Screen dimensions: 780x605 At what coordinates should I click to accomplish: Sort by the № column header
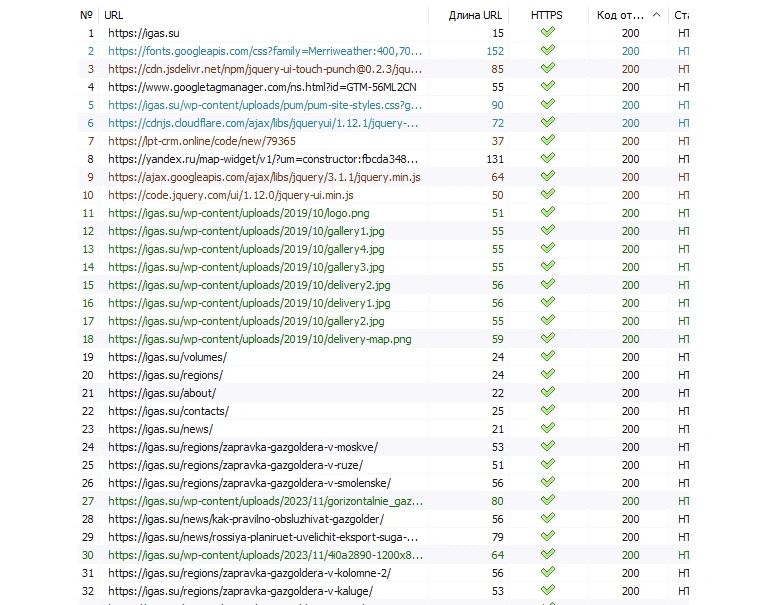[x=86, y=15]
